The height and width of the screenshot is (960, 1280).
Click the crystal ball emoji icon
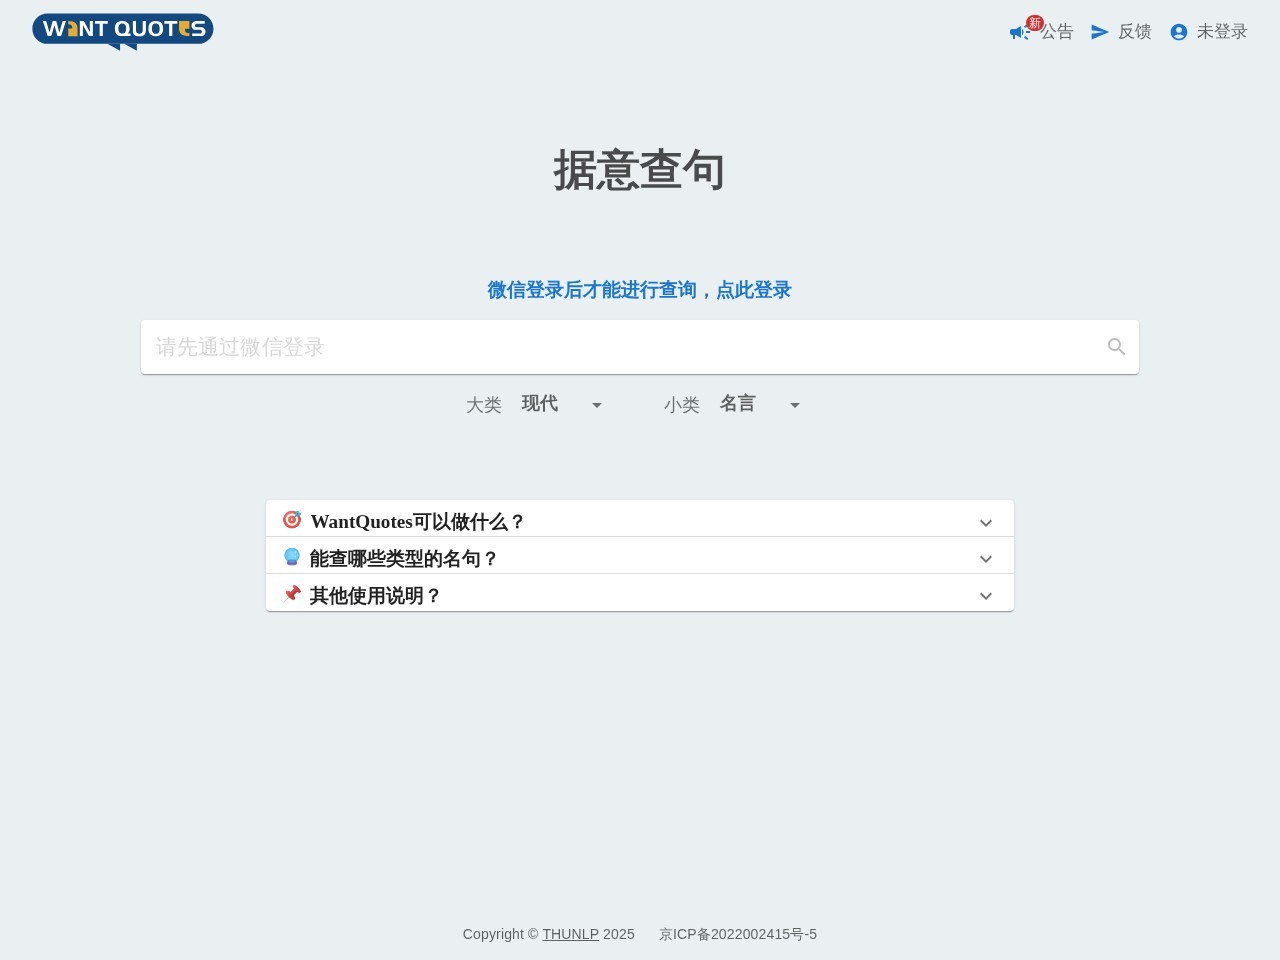(x=292, y=557)
